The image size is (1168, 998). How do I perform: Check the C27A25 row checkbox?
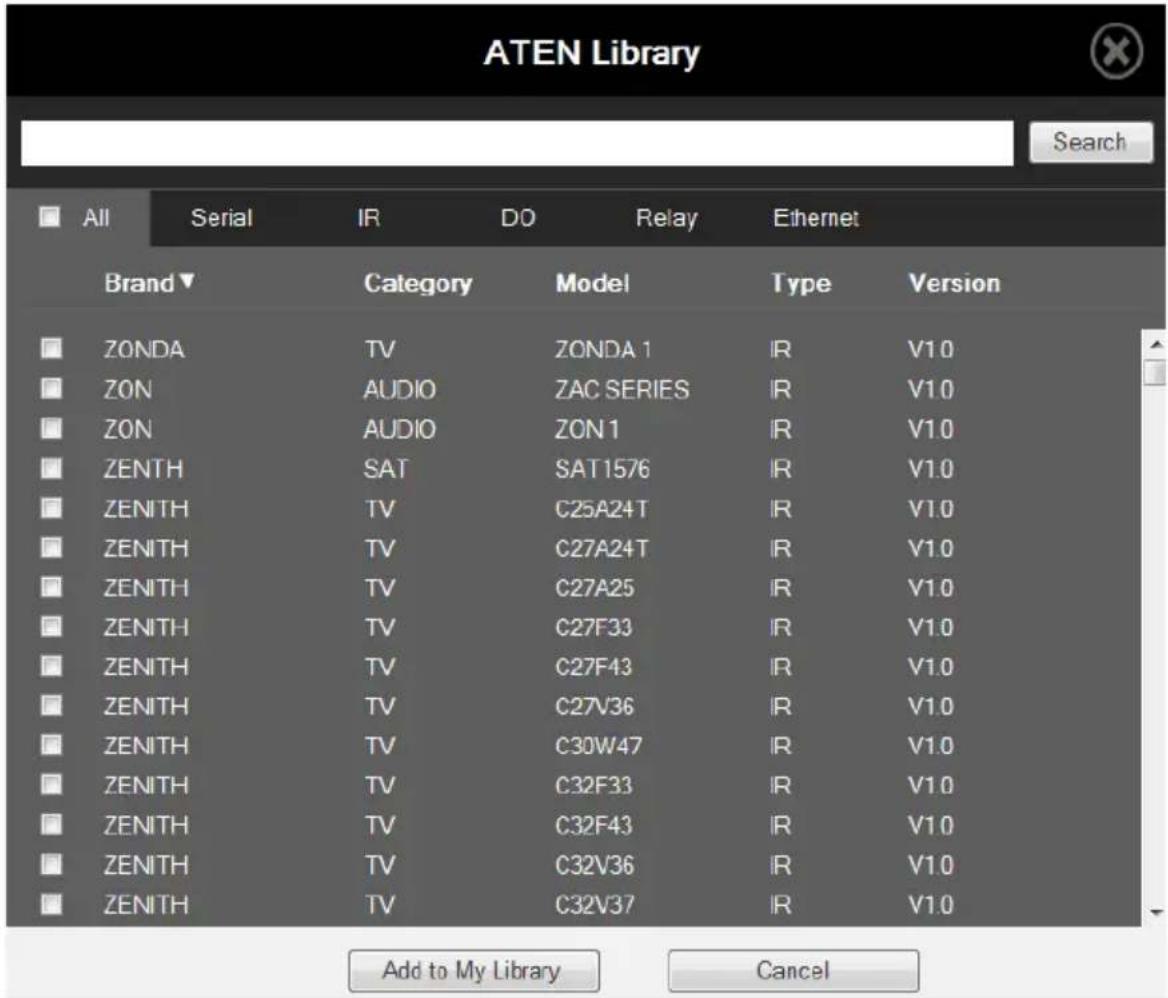click(51, 587)
